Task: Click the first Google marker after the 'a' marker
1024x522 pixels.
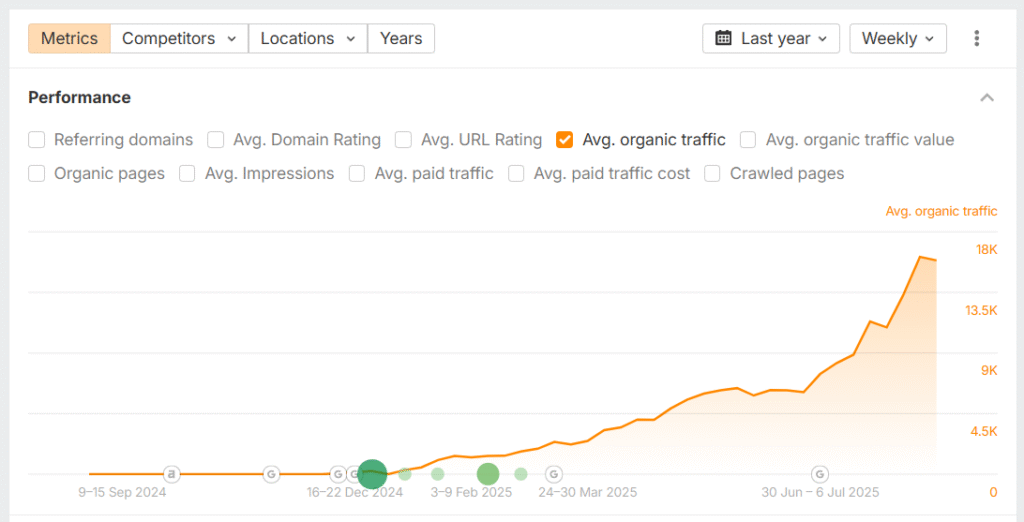Action: click(x=271, y=474)
